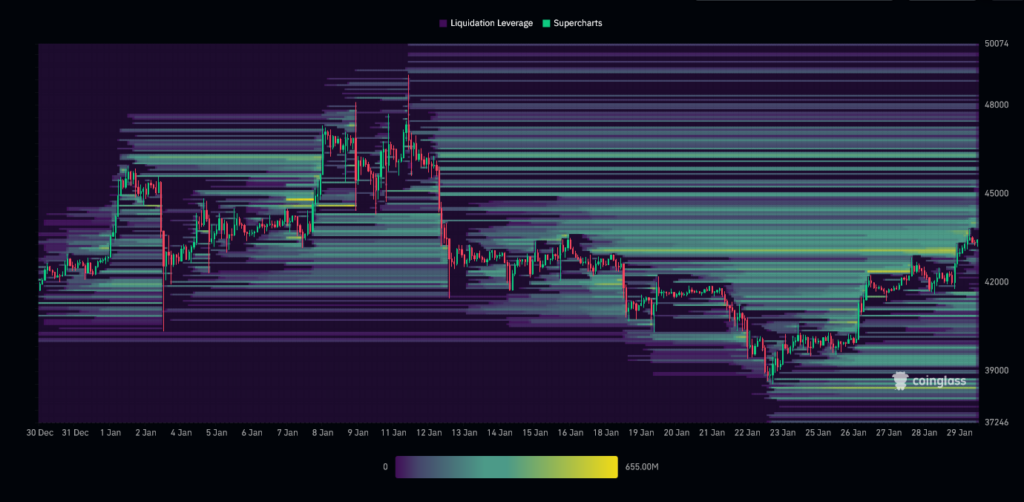1024x502 pixels.
Task: Click the 4 Jan date label
Action: pos(181,432)
